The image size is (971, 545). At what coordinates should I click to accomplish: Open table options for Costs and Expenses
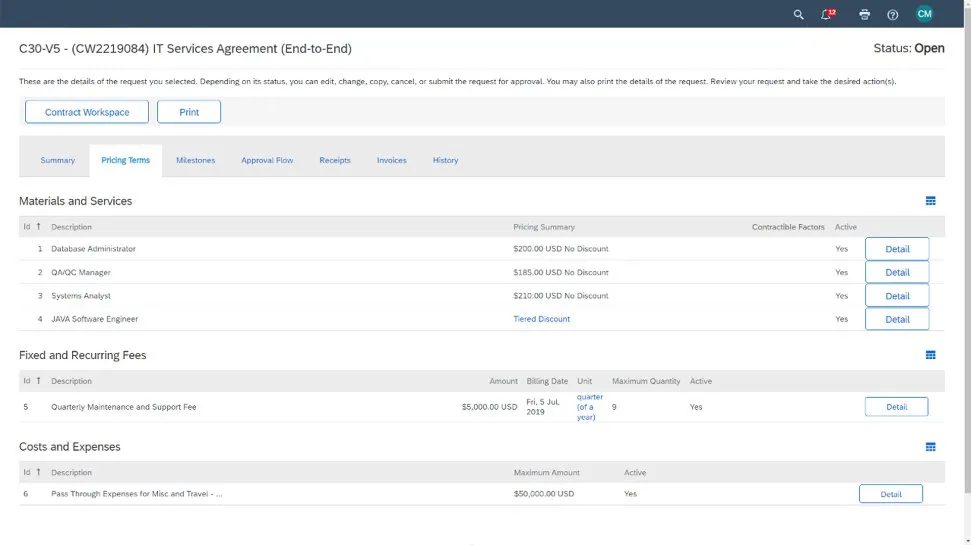pos(930,447)
